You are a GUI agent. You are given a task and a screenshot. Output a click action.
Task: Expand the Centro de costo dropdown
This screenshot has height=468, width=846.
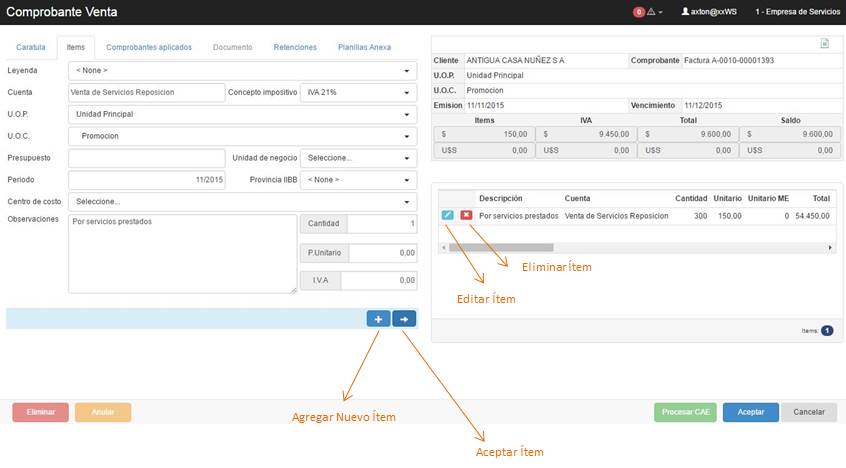click(x=241, y=201)
